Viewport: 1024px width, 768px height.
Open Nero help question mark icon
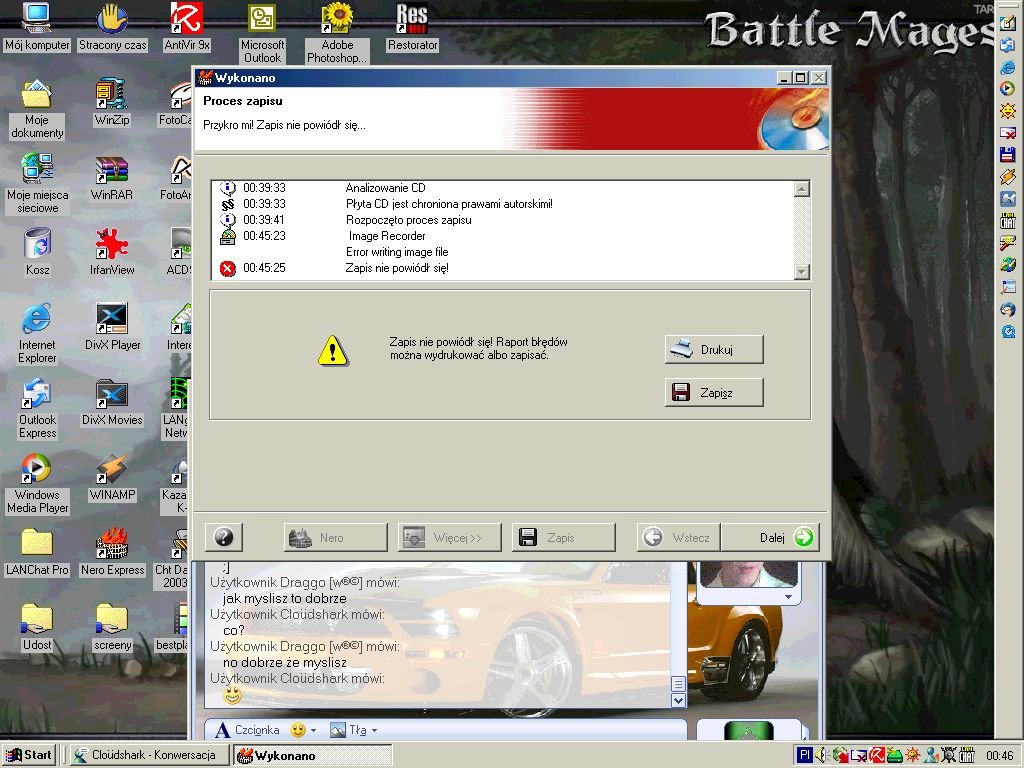(x=224, y=537)
